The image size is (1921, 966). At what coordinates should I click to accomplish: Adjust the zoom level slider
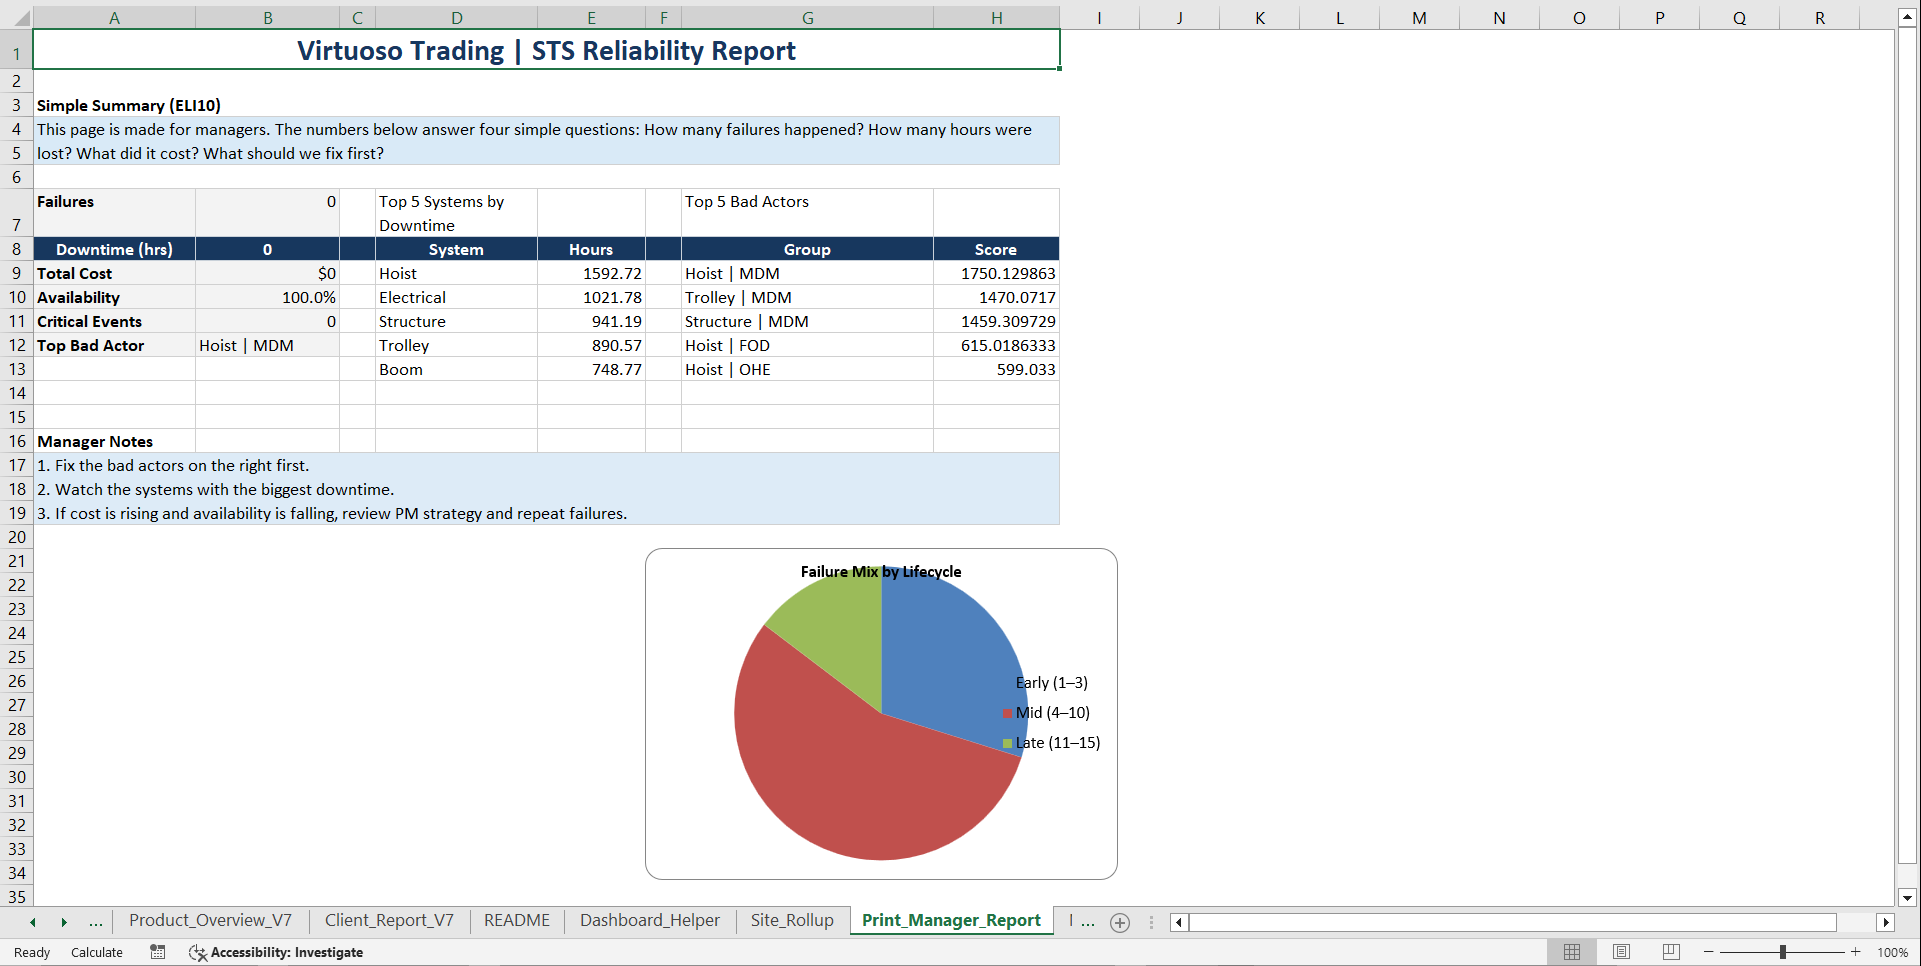coord(1782,952)
